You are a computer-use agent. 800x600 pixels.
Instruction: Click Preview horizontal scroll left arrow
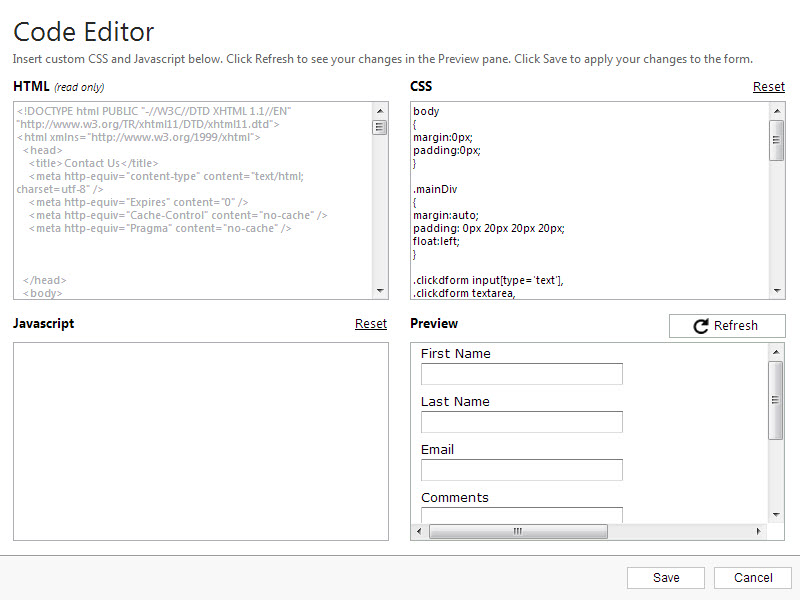point(419,531)
